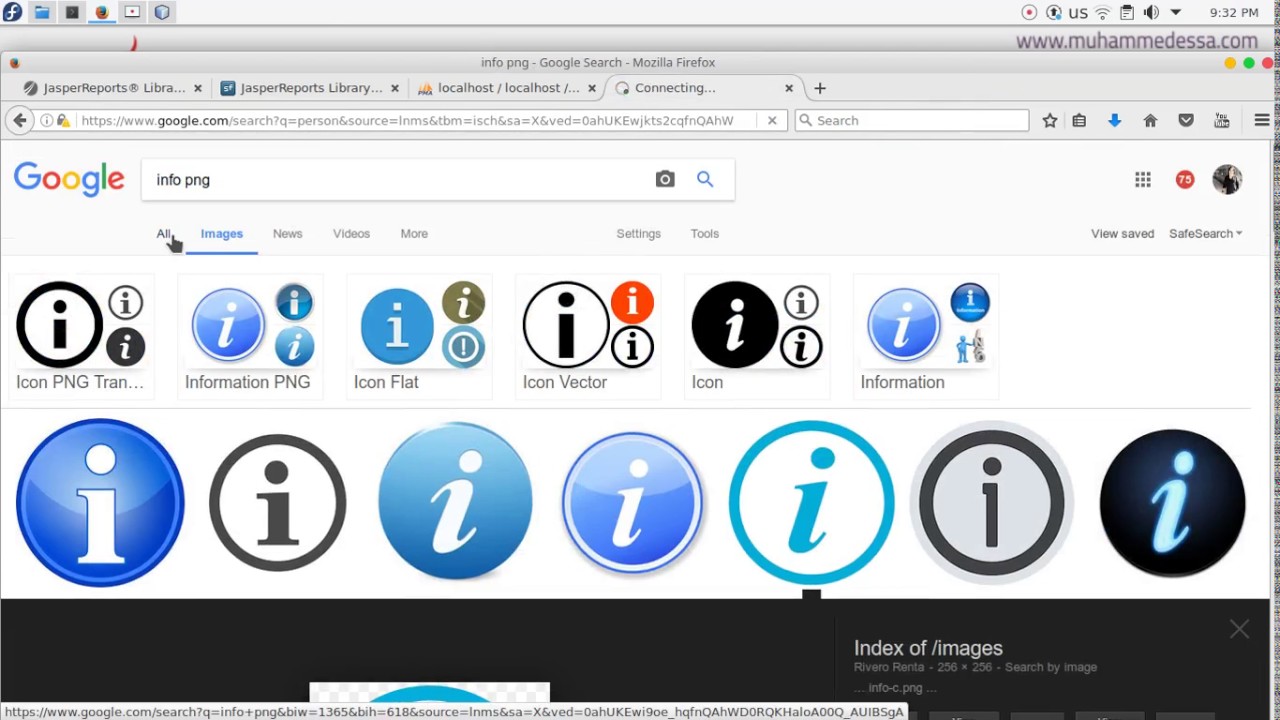Image resolution: width=1280 pixels, height=720 pixels.
Task: Go to the Firefox home page
Action: pos(1150,120)
